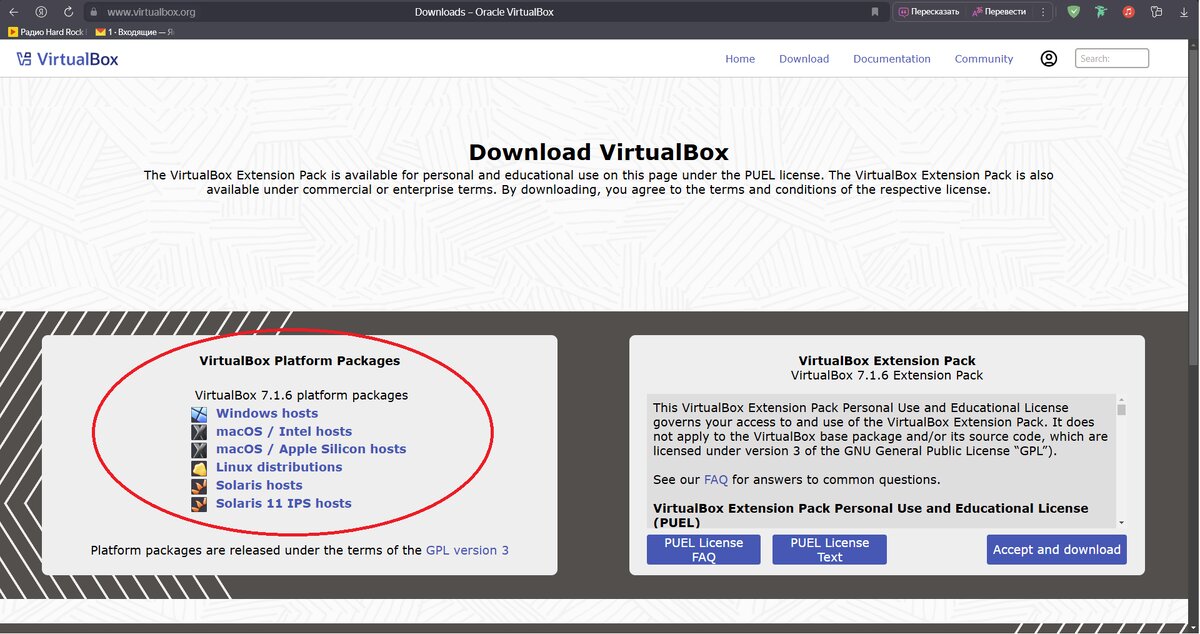This screenshot has height=634, width=1200.
Task: Click the VirtualBox Extension Pack heading
Action: (887, 361)
